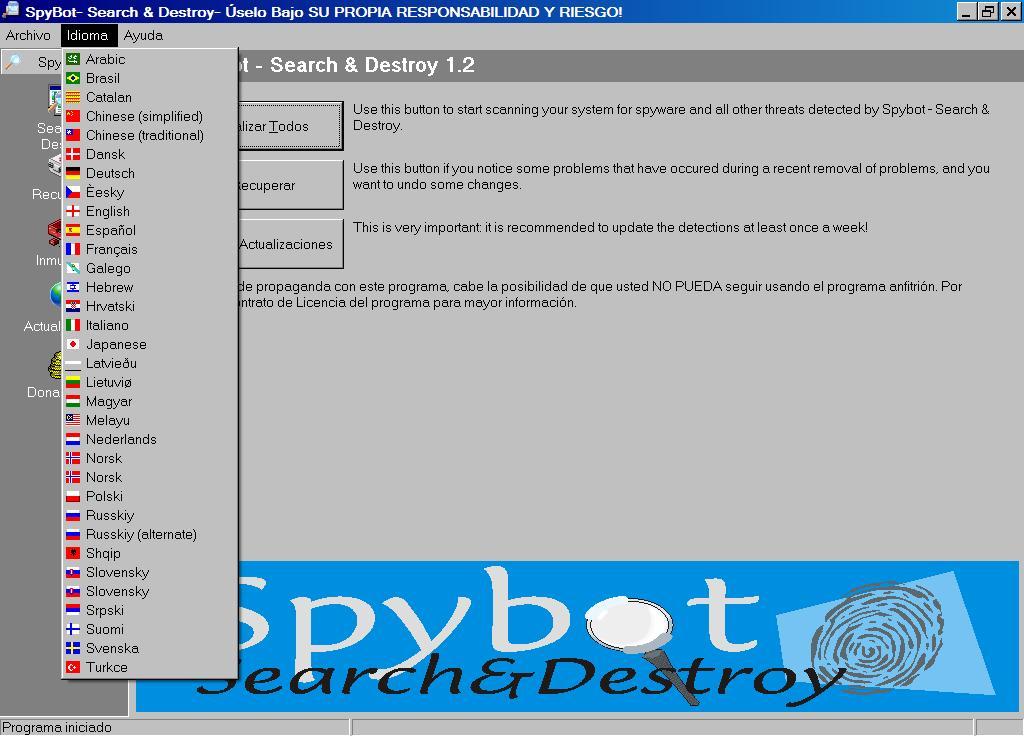
Task: Click the description 'Use this button to start scanning'
Action: point(671,117)
